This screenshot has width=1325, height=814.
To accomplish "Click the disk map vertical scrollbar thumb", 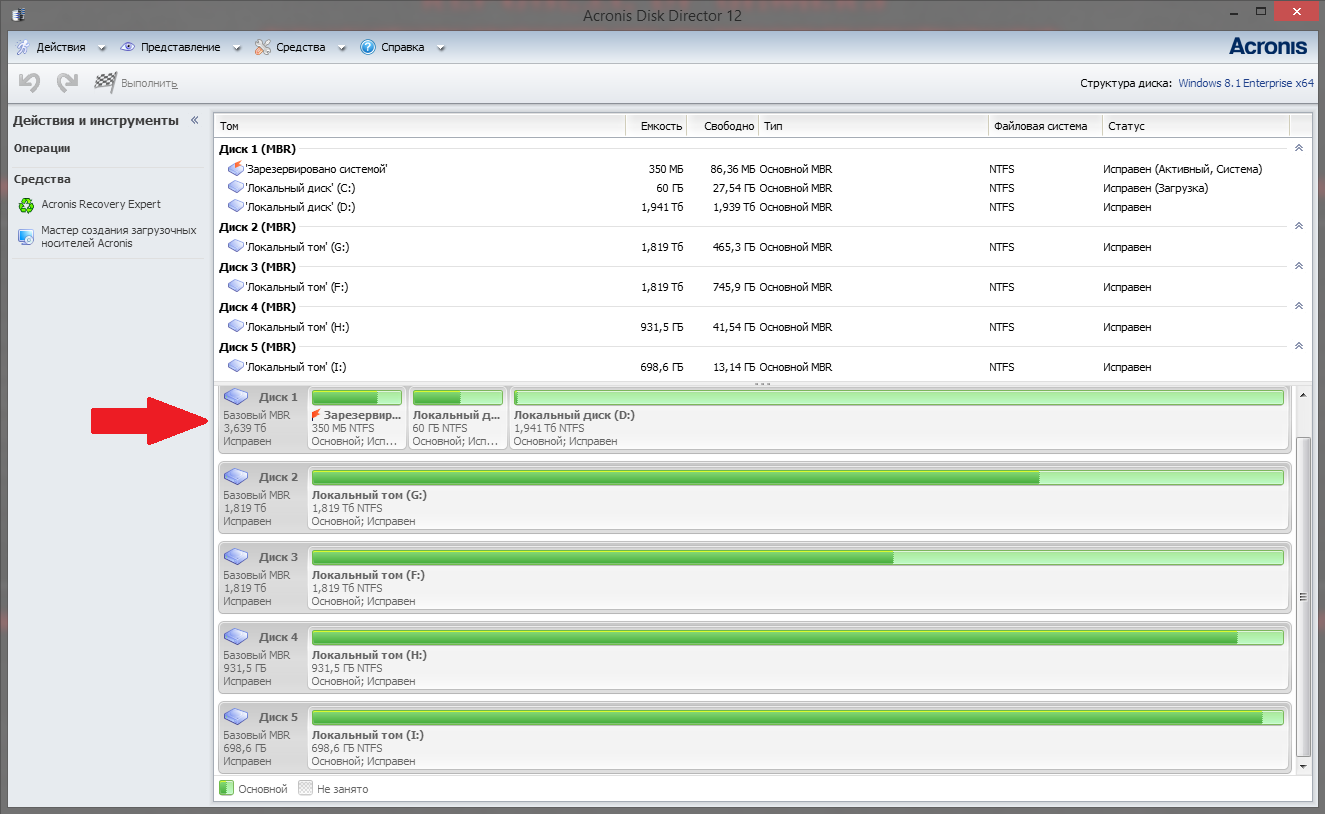I will pyautogui.click(x=1302, y=597).
